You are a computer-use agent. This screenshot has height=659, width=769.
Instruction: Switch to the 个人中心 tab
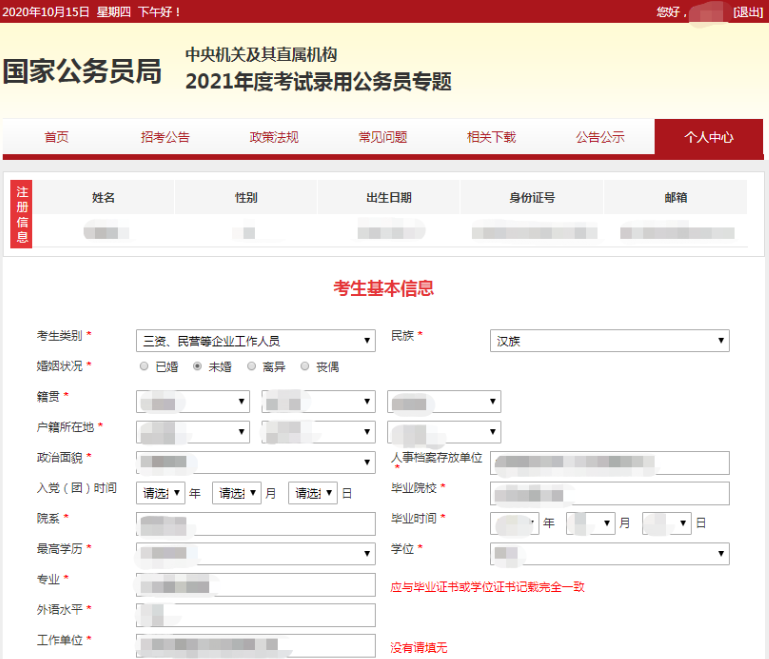(709, 137)
